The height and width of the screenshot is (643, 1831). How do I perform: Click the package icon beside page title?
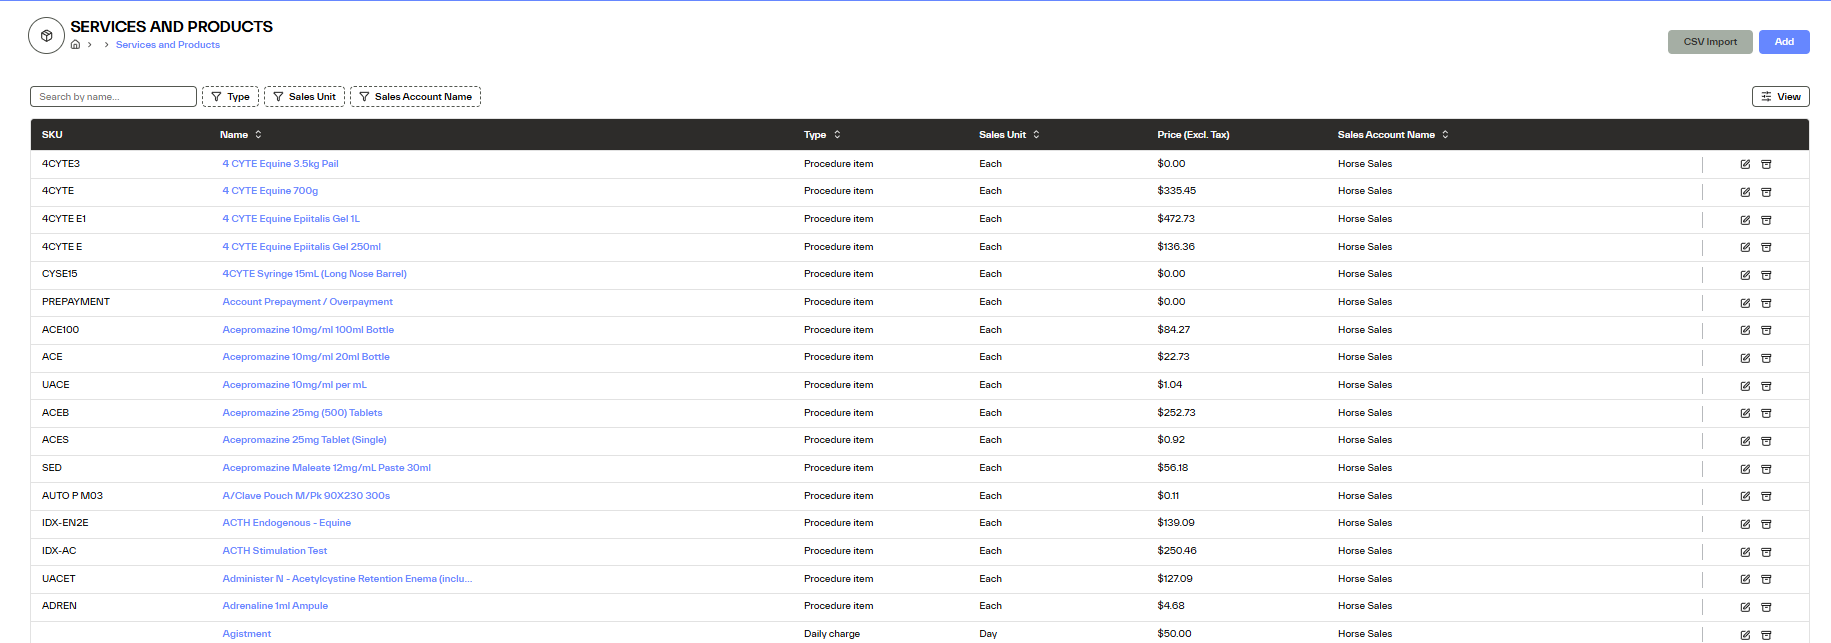(46, 36)
